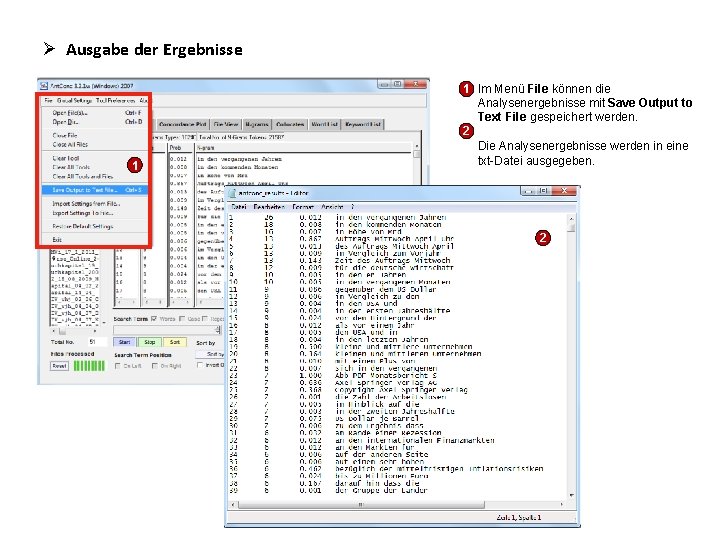This screenshot has width=720, height=540.
Task: Select Close All Files menu entry
Action: click(x=94, y=144)
